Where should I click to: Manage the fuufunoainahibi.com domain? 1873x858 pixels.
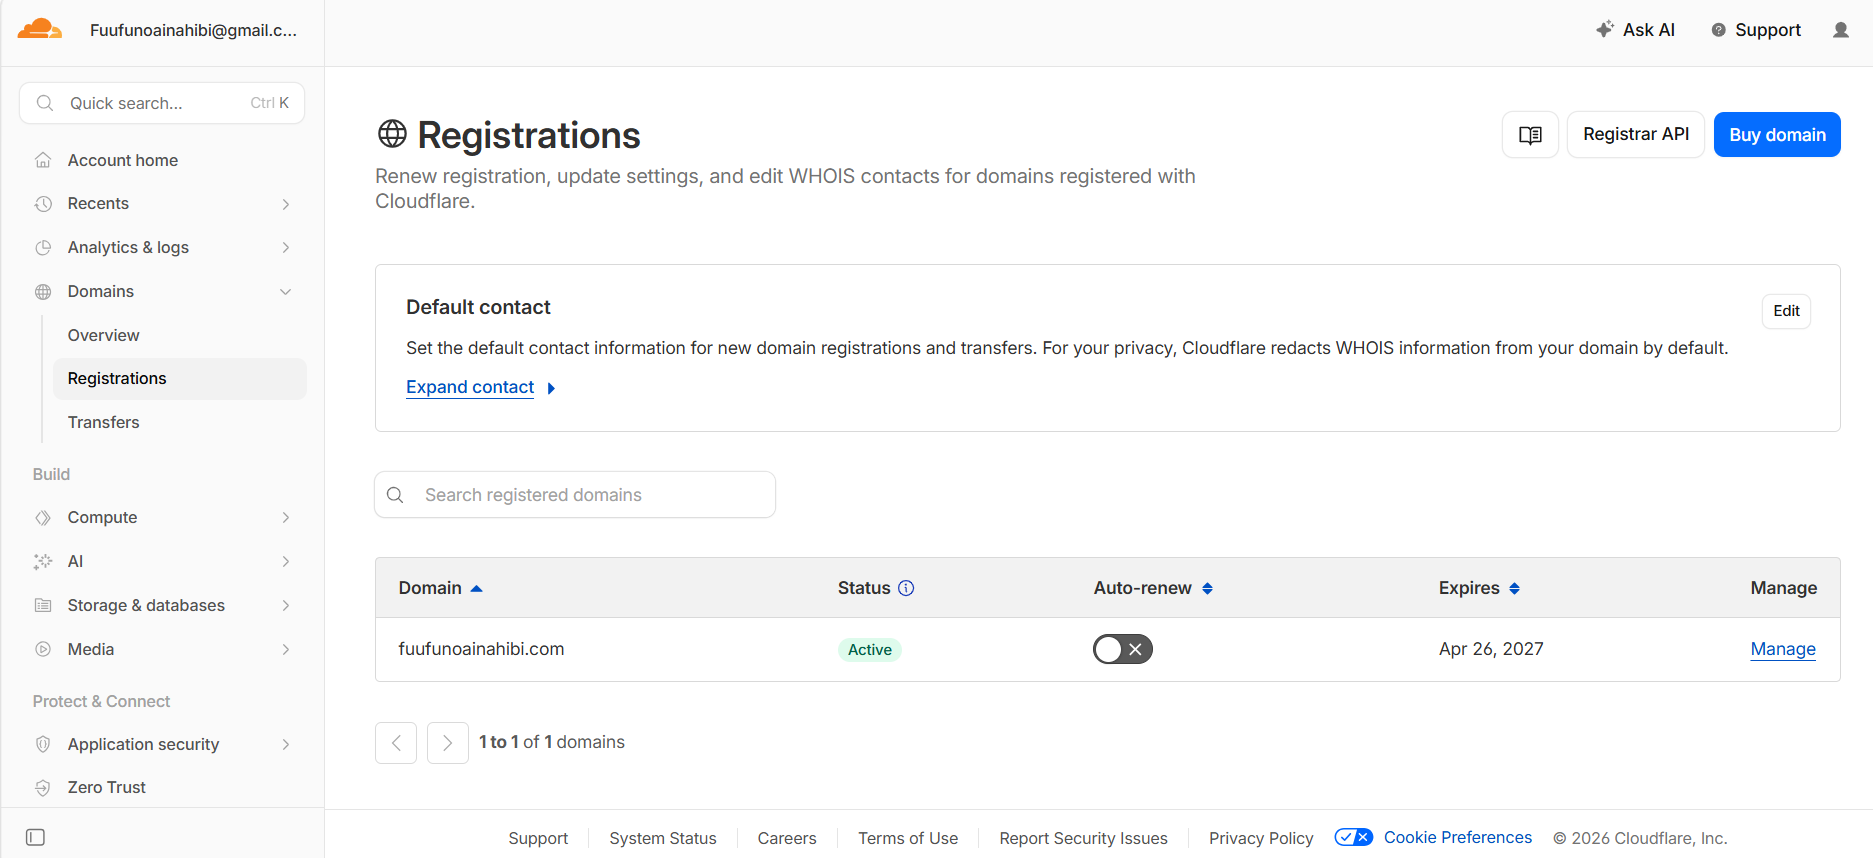click(1783, 649)
